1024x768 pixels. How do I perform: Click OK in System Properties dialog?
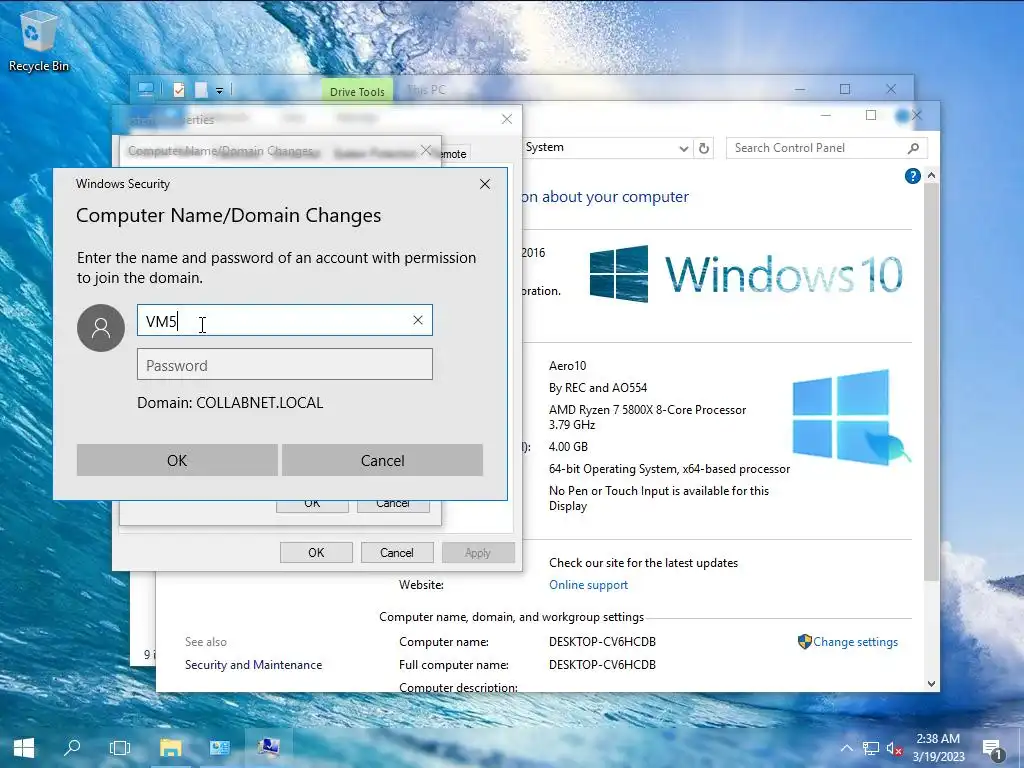[316, 552]
